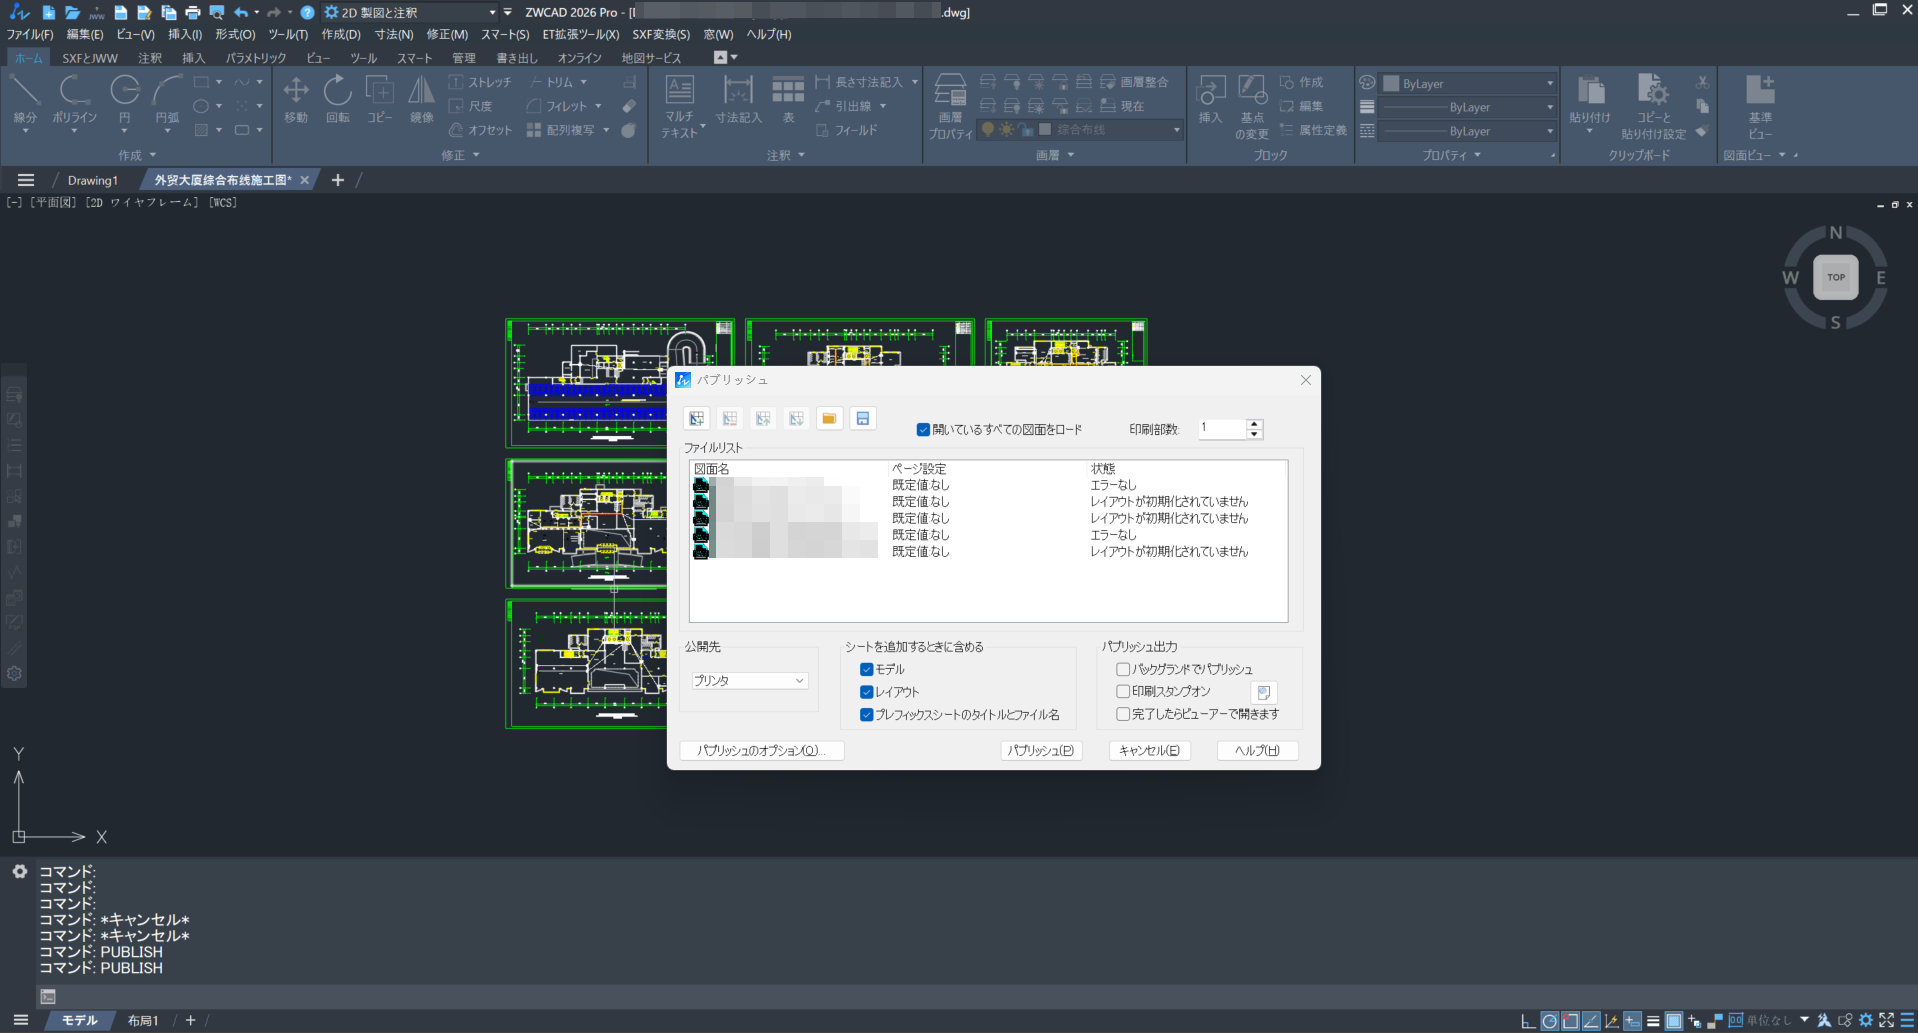
Task: Open the 挿入(I) menu in menu bar
Action: tap(185, 35)
